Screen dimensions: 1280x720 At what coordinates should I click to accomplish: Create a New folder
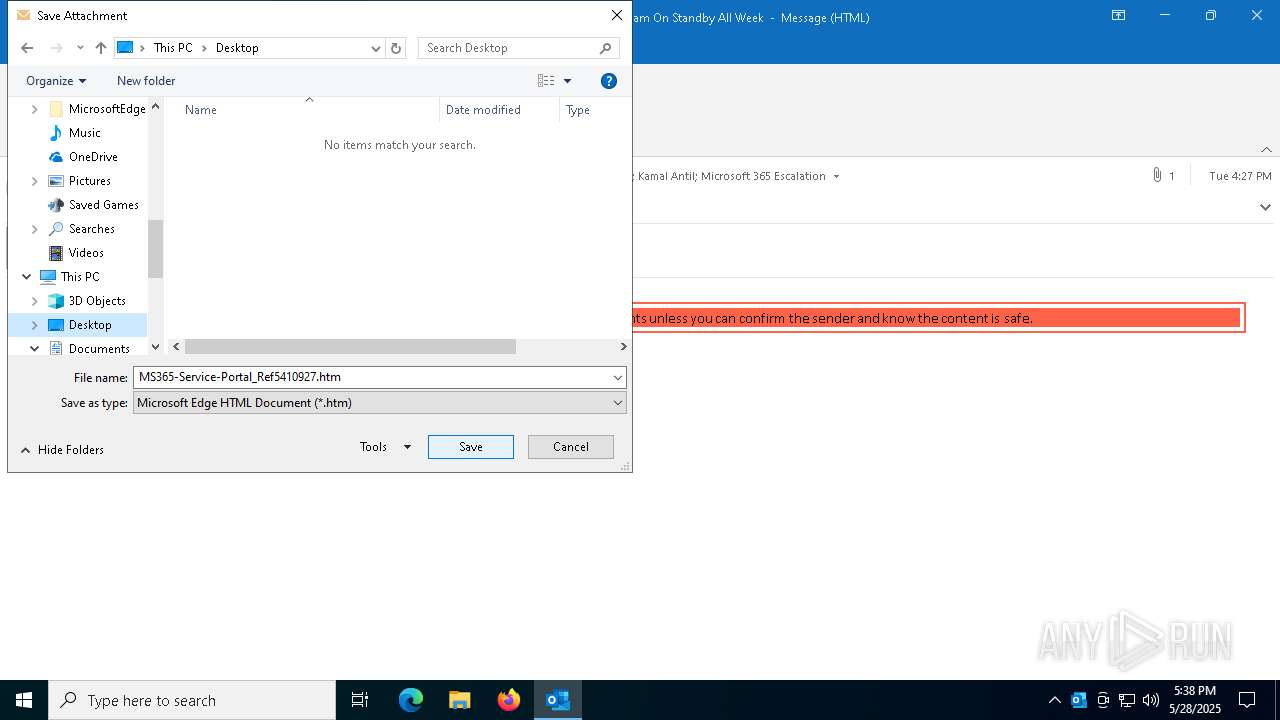146,81
